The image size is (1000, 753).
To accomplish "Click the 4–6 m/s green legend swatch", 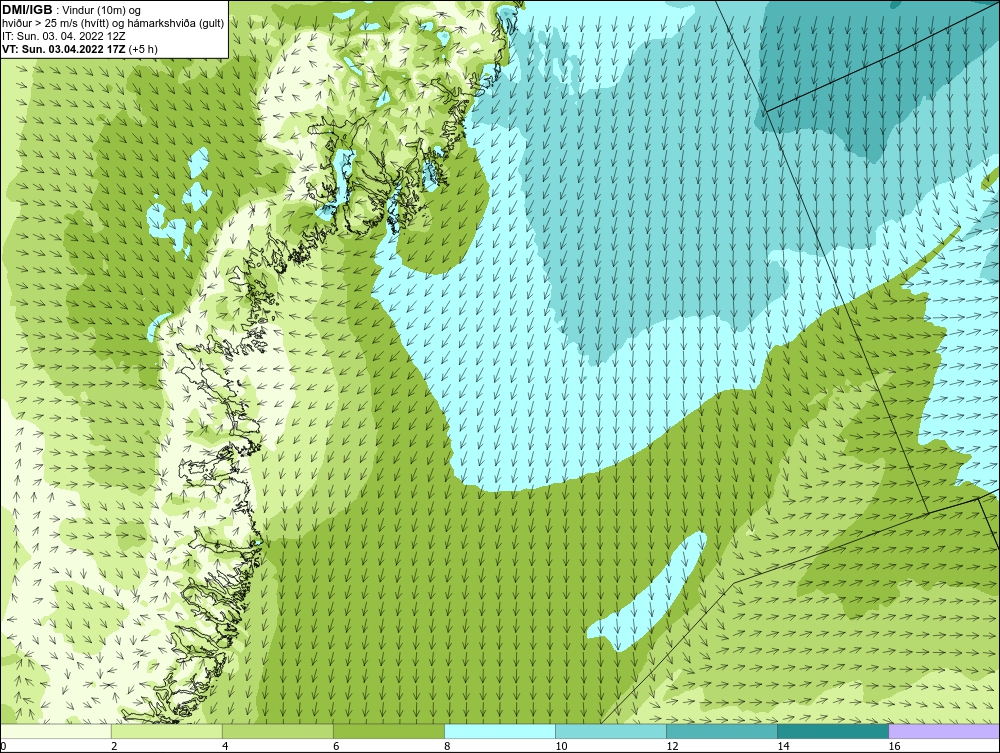I will [278, 731].
